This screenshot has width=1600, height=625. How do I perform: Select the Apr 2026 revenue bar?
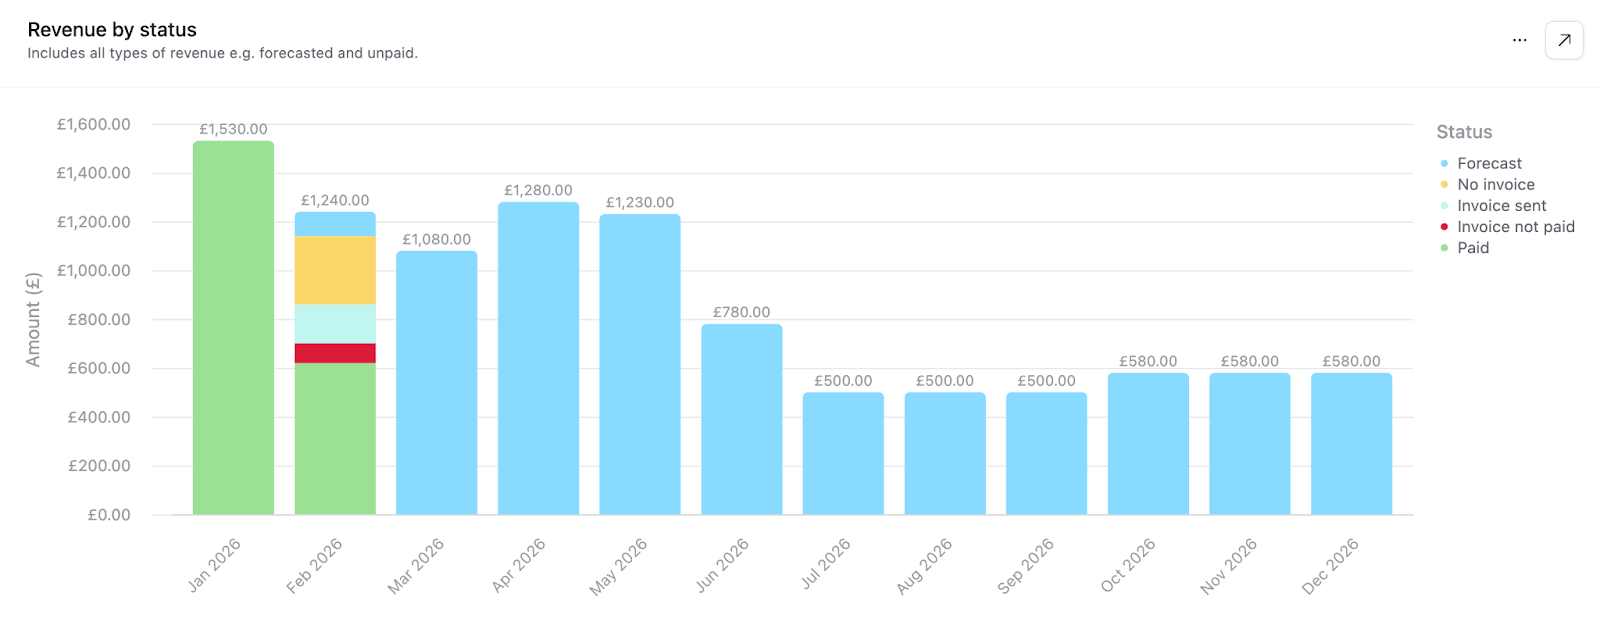pyautogui.click(x=538, y=360)
